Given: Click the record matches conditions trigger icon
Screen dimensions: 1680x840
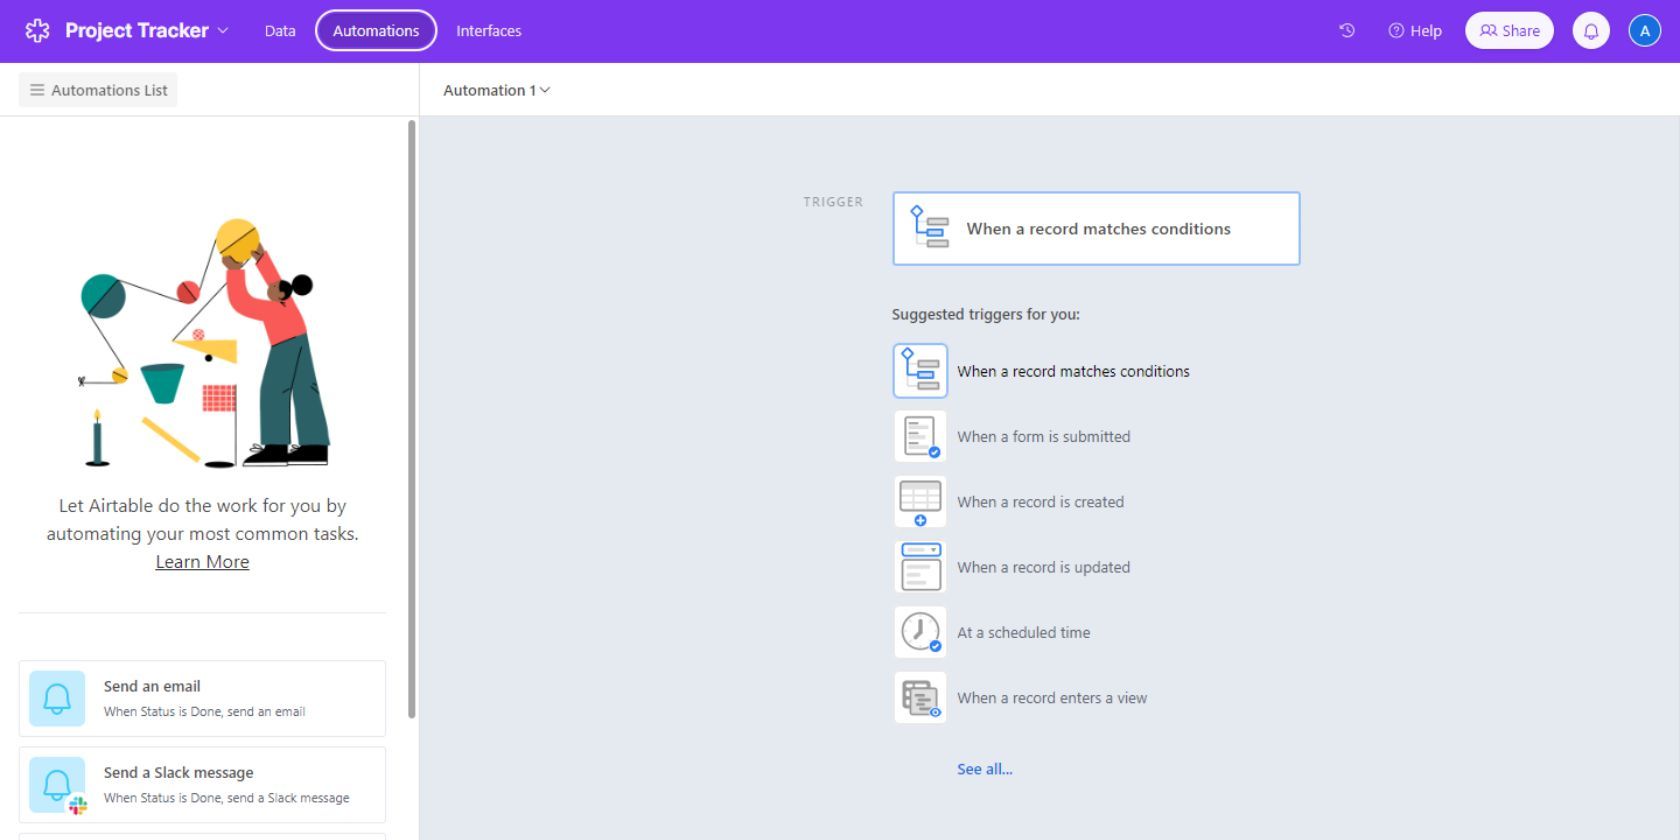Looking at the screenshot, I should (929, 227).
